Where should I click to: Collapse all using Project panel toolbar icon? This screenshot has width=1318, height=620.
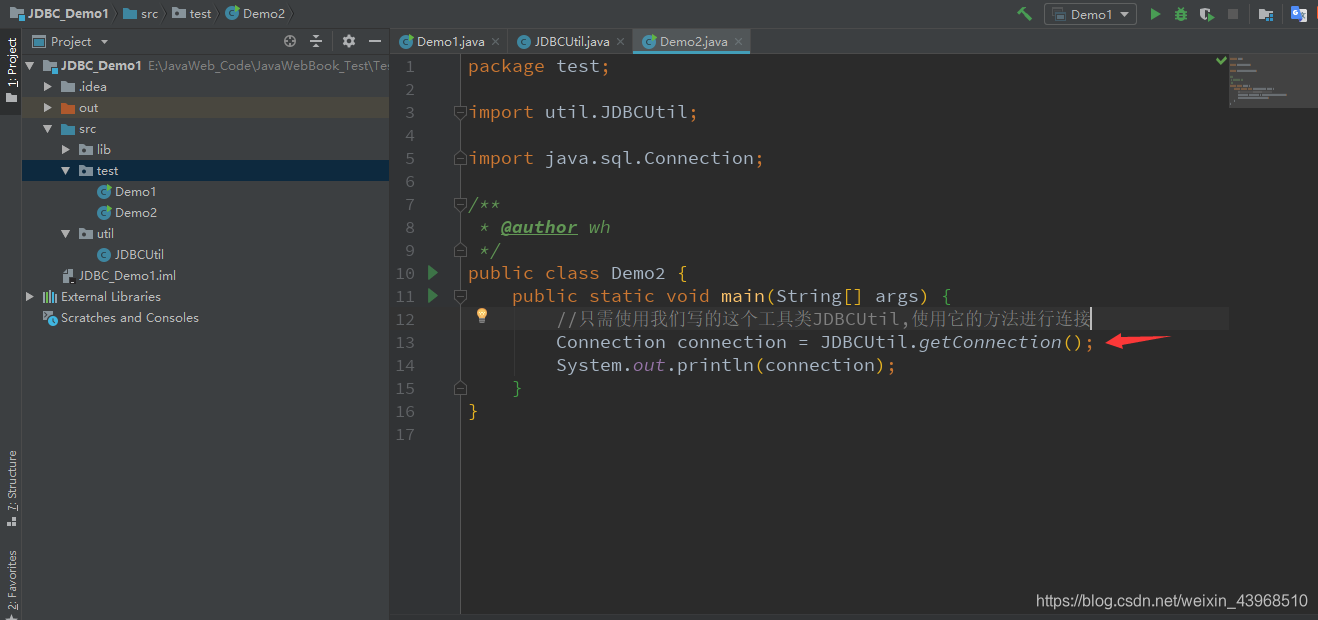tap(316, 41)
